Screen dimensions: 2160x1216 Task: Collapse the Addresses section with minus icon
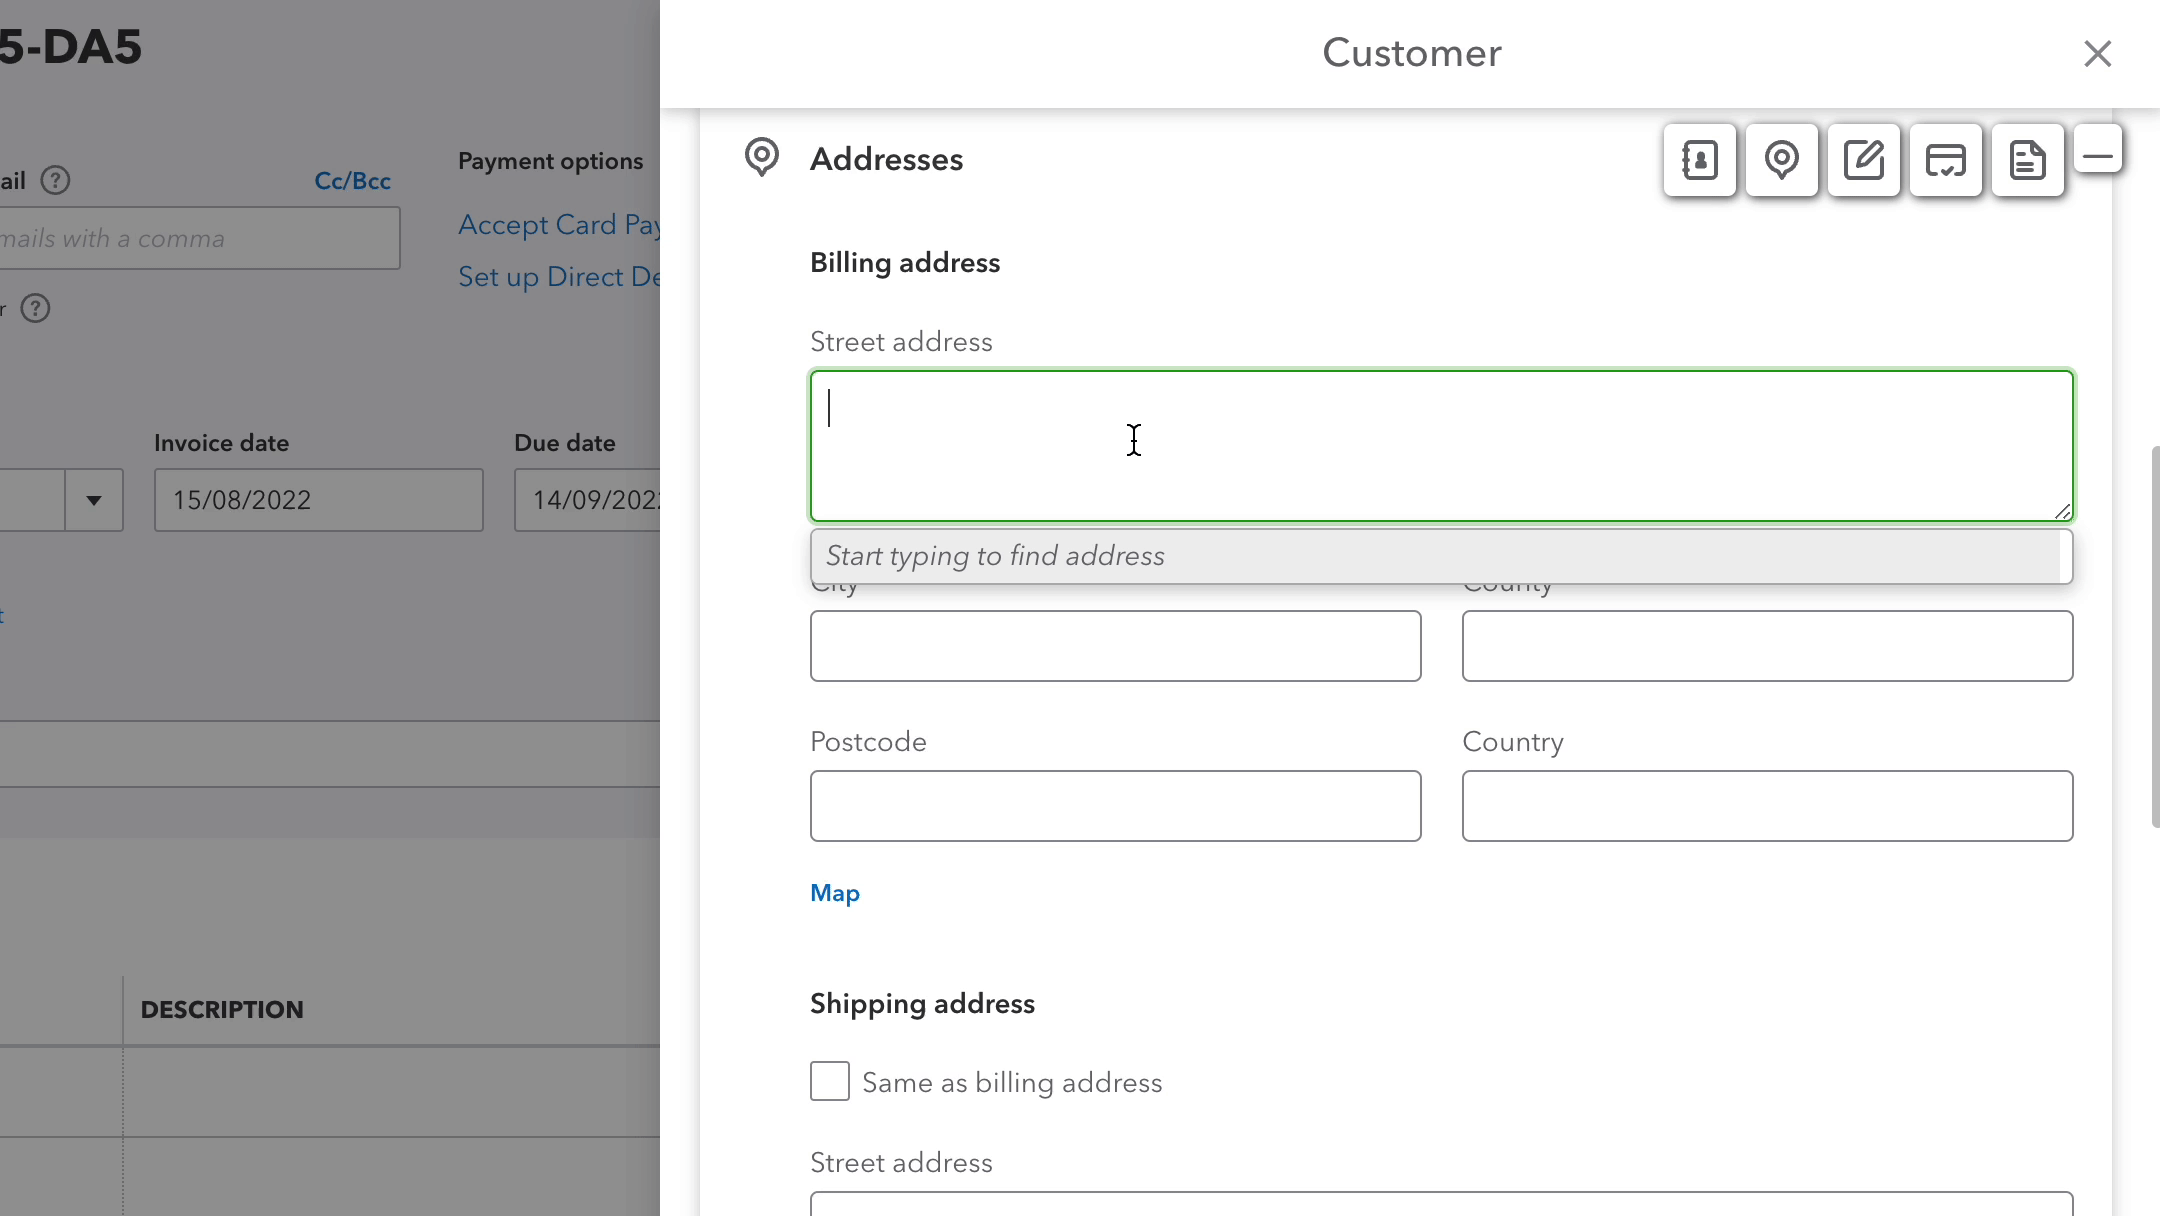point(2100,152)
